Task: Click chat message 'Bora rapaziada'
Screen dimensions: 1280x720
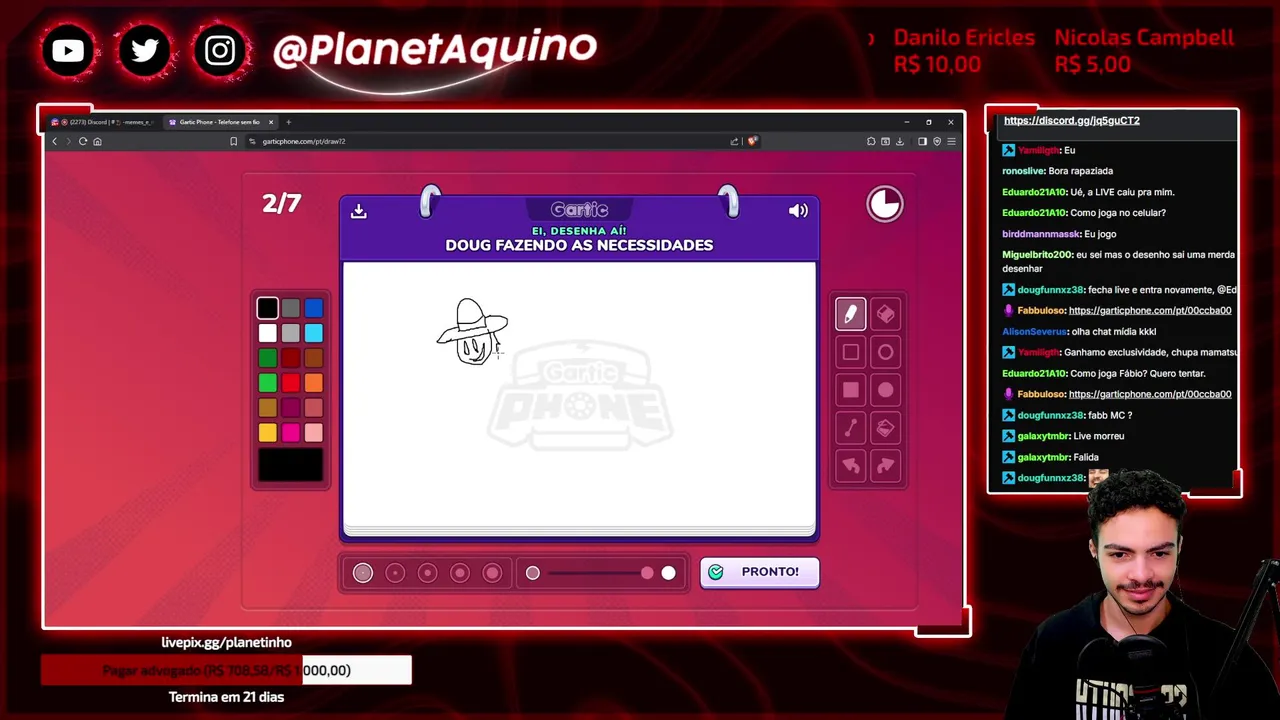Action: pyautogui.click(x=1080, y=171)
